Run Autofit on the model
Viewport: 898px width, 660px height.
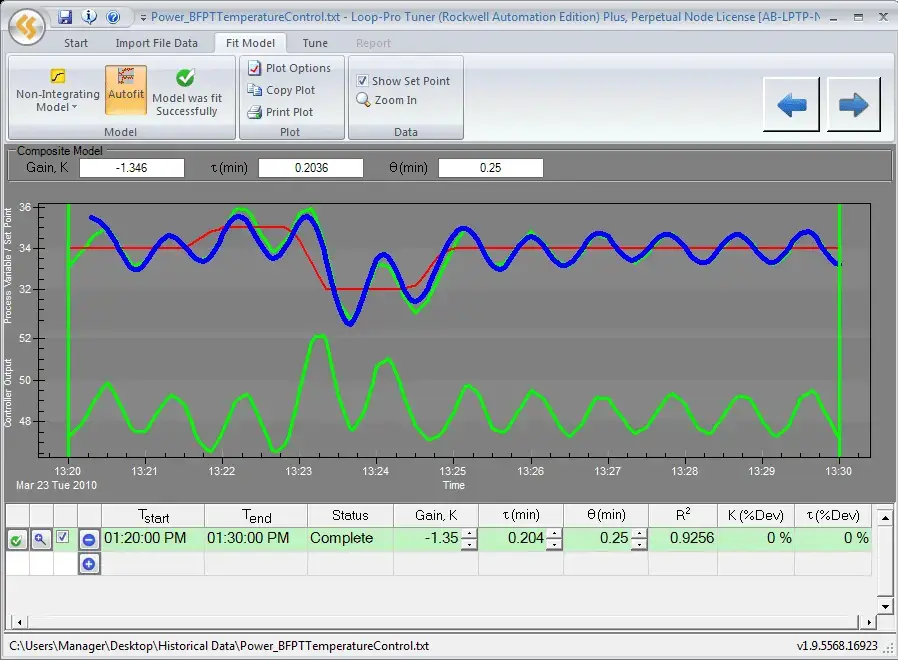(x=125, y=90)
